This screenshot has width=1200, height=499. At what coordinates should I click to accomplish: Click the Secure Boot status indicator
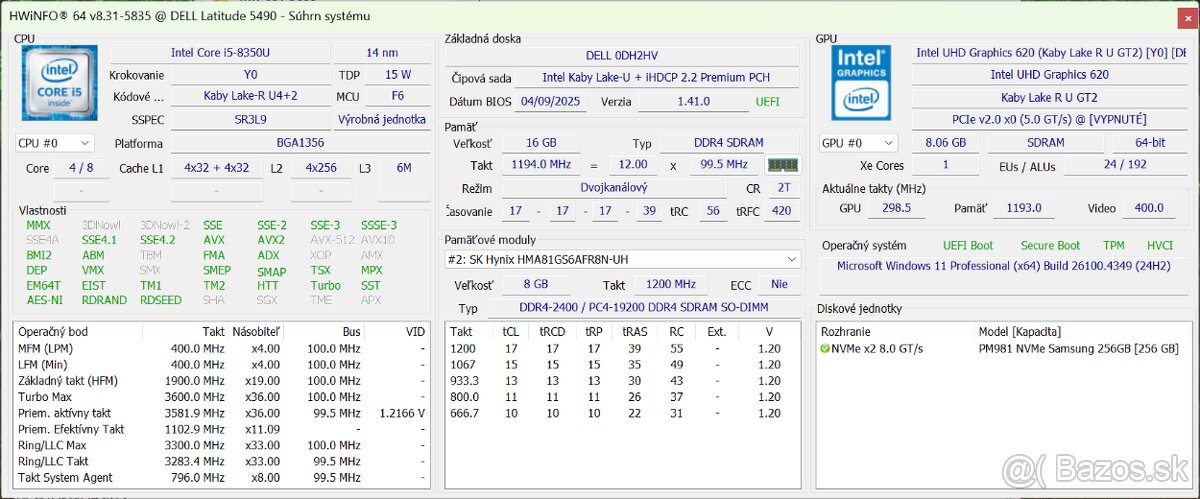pos(1050,245)
